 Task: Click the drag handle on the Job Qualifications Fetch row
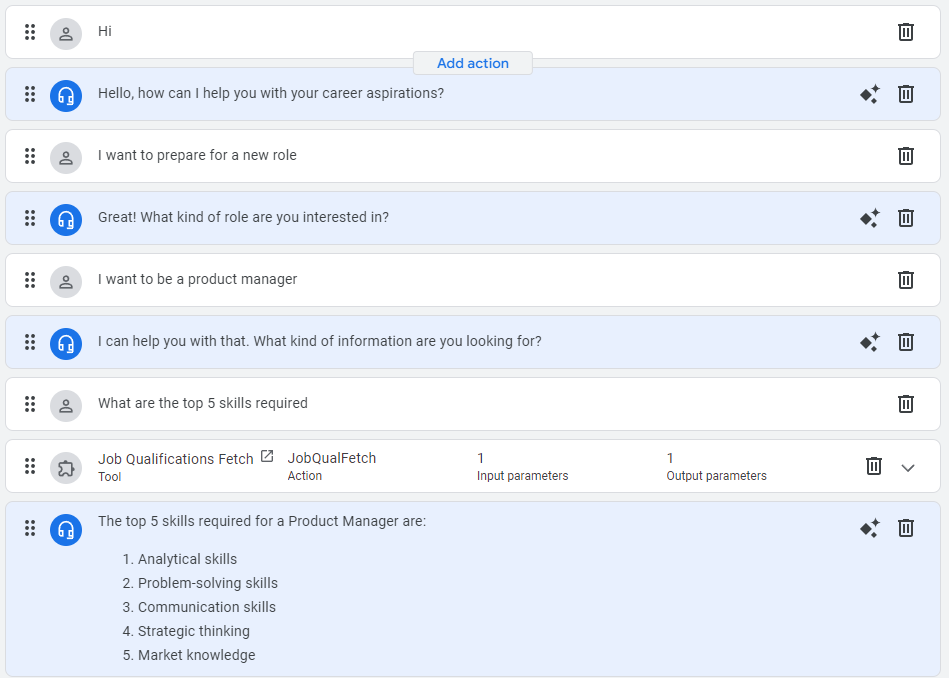(30, 466)
